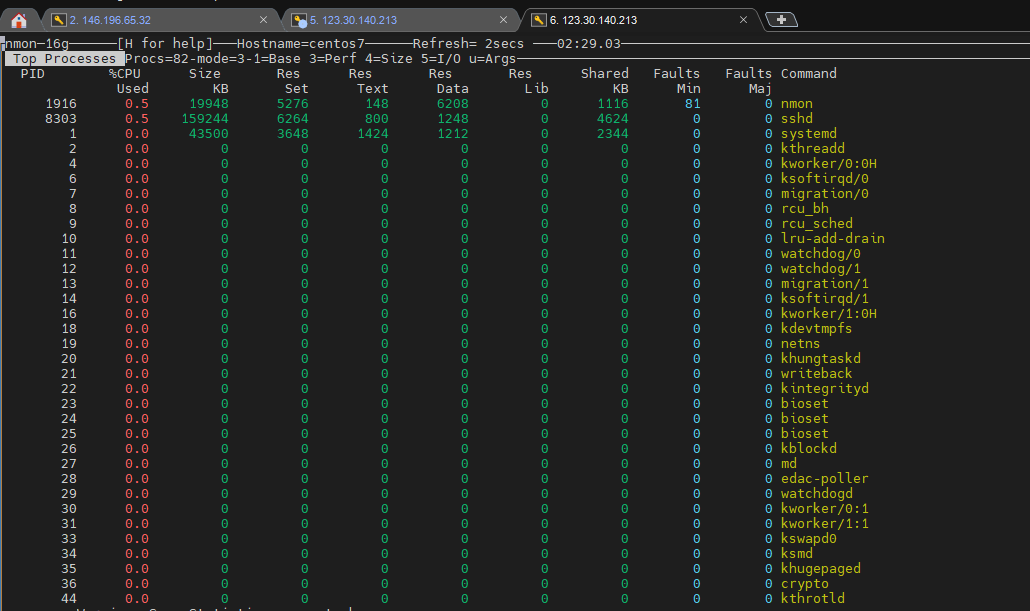This screenshot has width=1030, height=611.
Task: Select the sshd process row command
Action: click(x=796, y=119)
